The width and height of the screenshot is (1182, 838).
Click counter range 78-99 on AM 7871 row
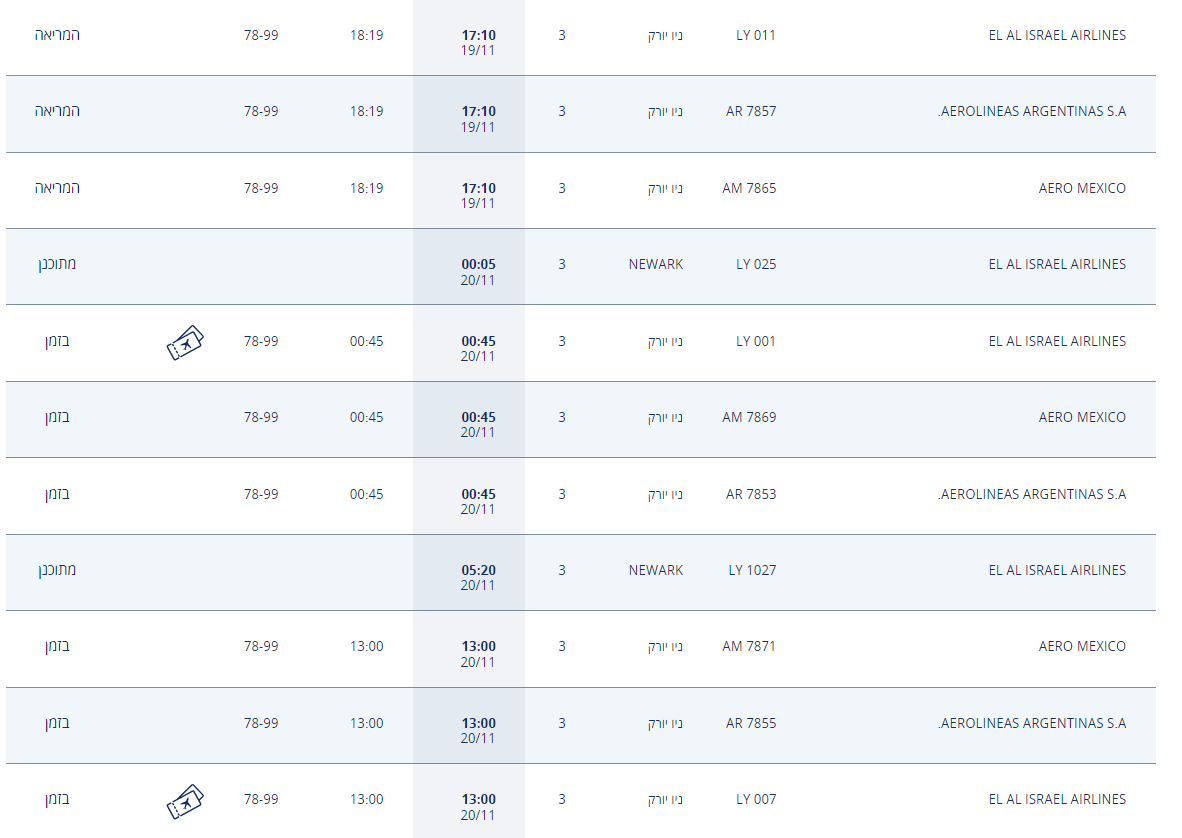(261, 646)
